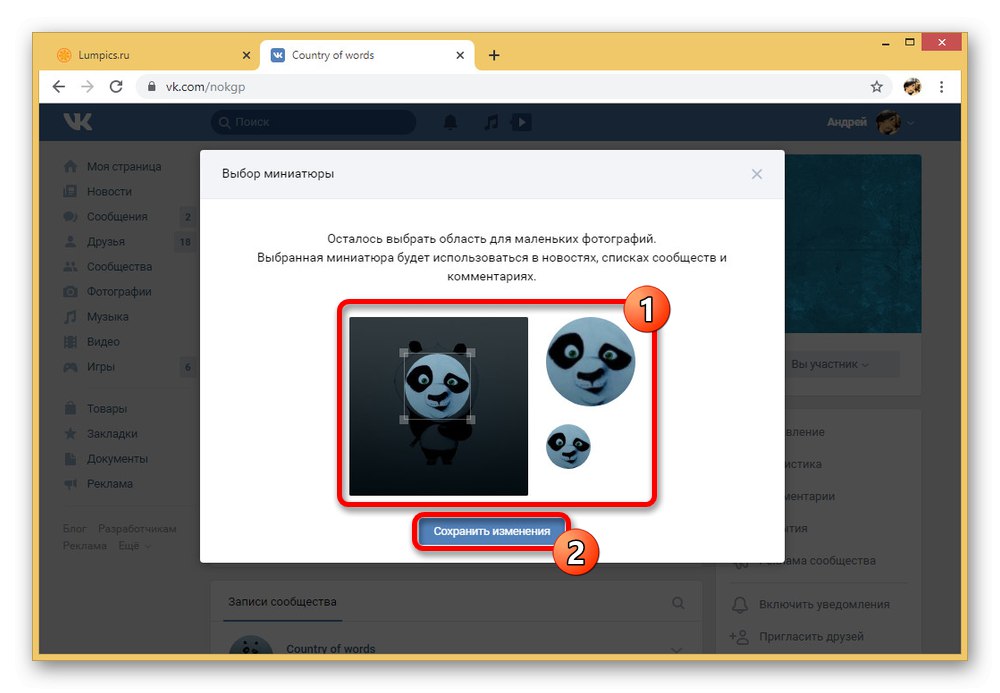Click the VK logo in header
Image resolution: width=1000 pixels, height=693 pixels.
pyautogui.click(x=78, y=122)
